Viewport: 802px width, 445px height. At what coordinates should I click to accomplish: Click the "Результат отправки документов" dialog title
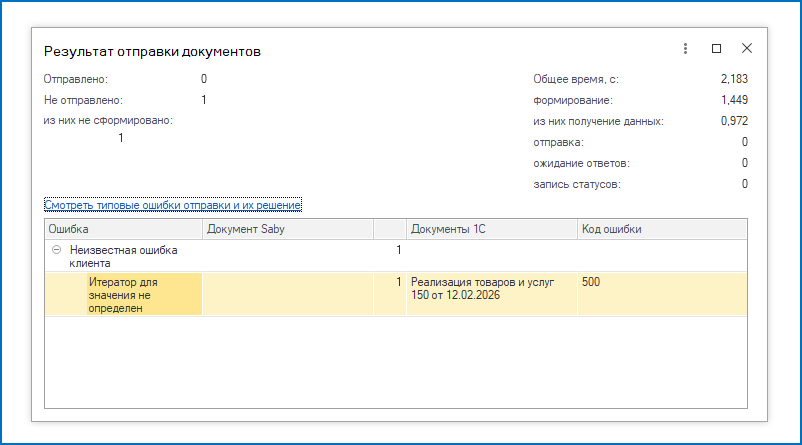point(153,51)
